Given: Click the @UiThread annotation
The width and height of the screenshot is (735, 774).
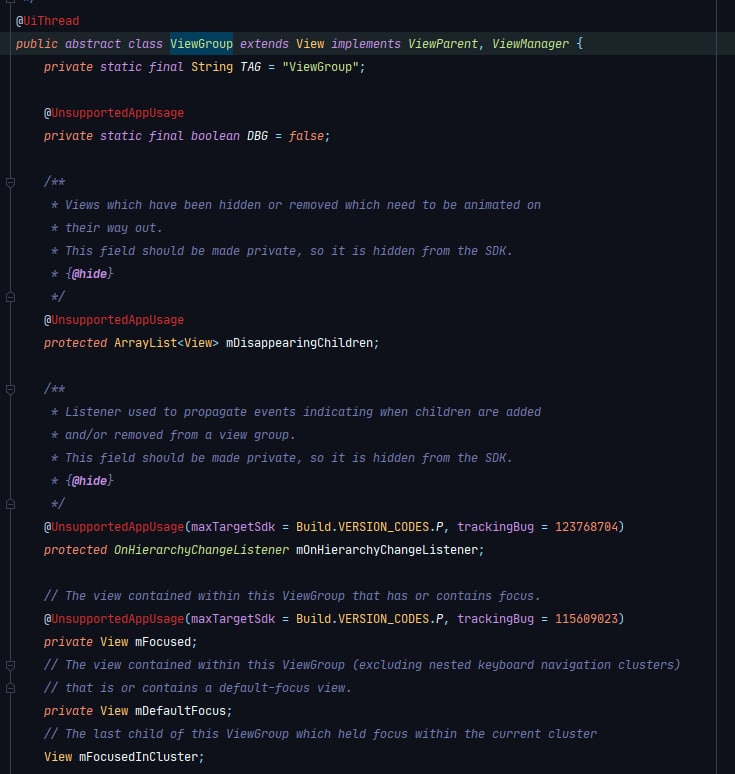Looking at the screenshot, I should tap(47, 21).
